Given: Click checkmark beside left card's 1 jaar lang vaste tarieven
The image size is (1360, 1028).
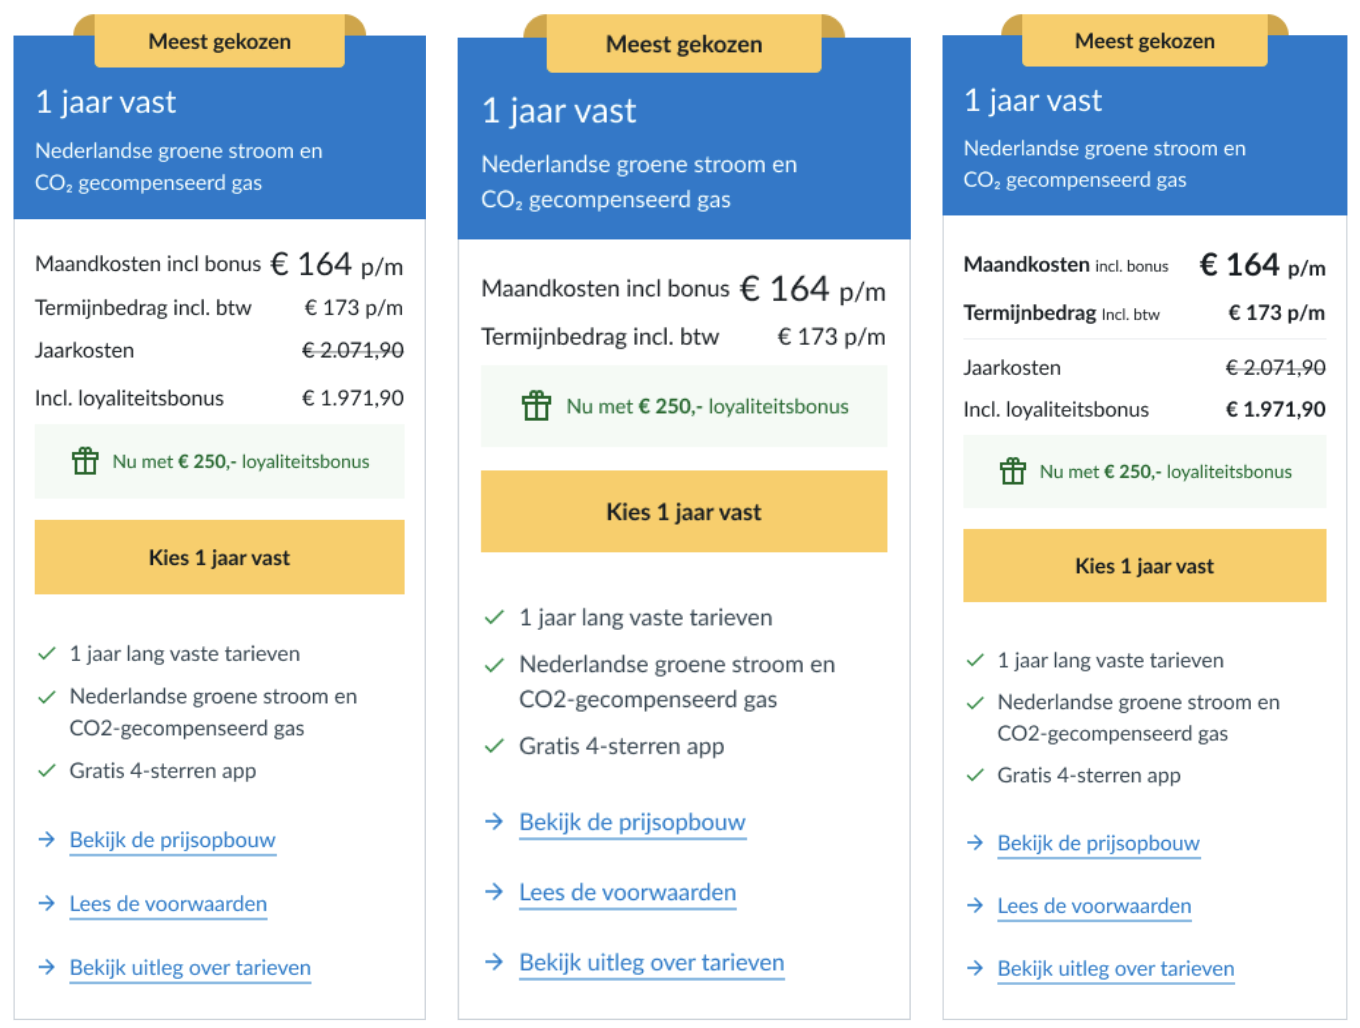Looking at the screenshot, I should tap(46, 654).
